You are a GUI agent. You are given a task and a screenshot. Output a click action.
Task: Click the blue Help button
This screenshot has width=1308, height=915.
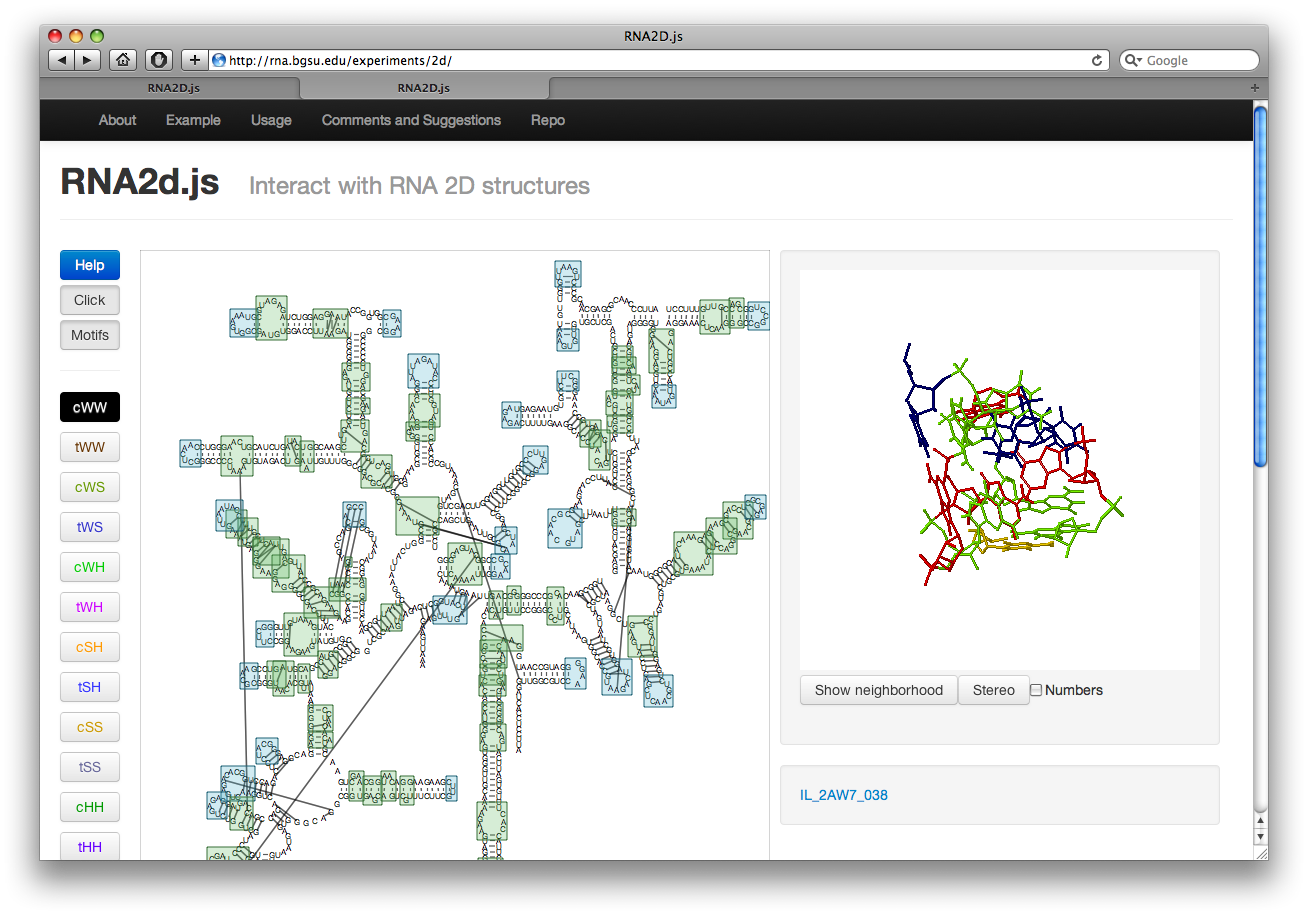pyautogui.click(x=90, y=265)
